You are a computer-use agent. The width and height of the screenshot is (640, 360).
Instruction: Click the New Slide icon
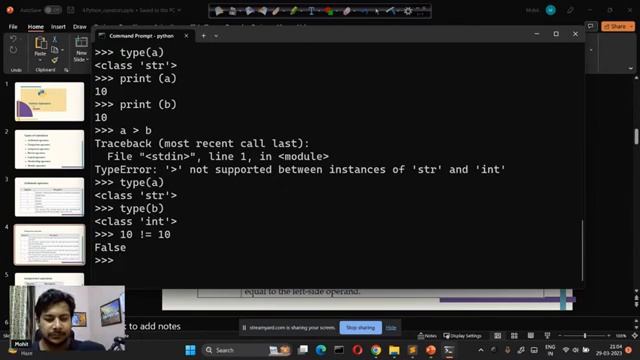click(81, 42)
